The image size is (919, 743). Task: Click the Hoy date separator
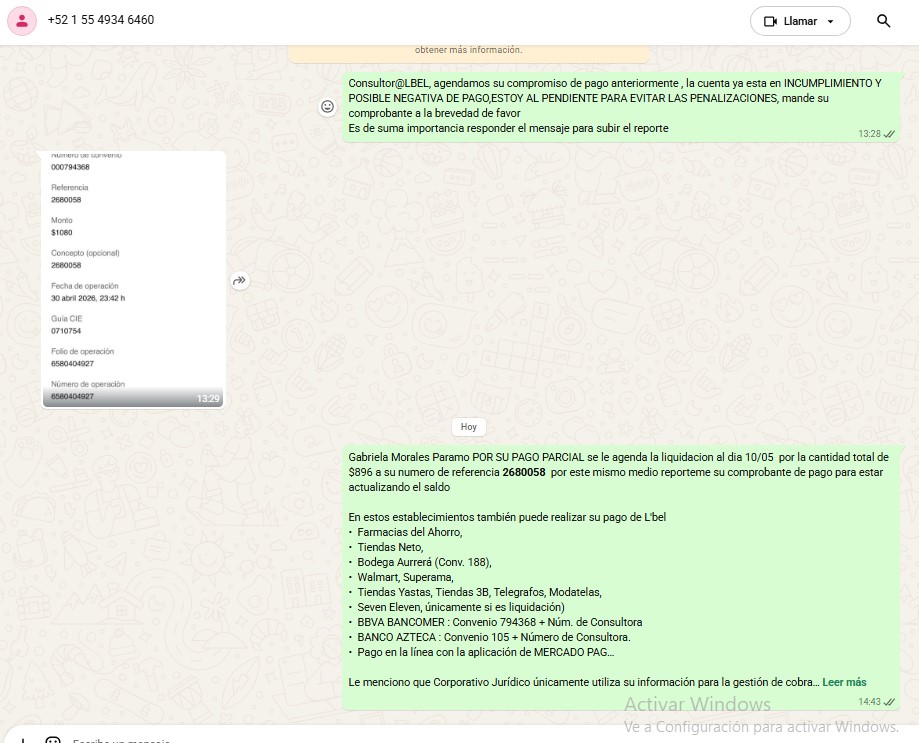point(468,427)
